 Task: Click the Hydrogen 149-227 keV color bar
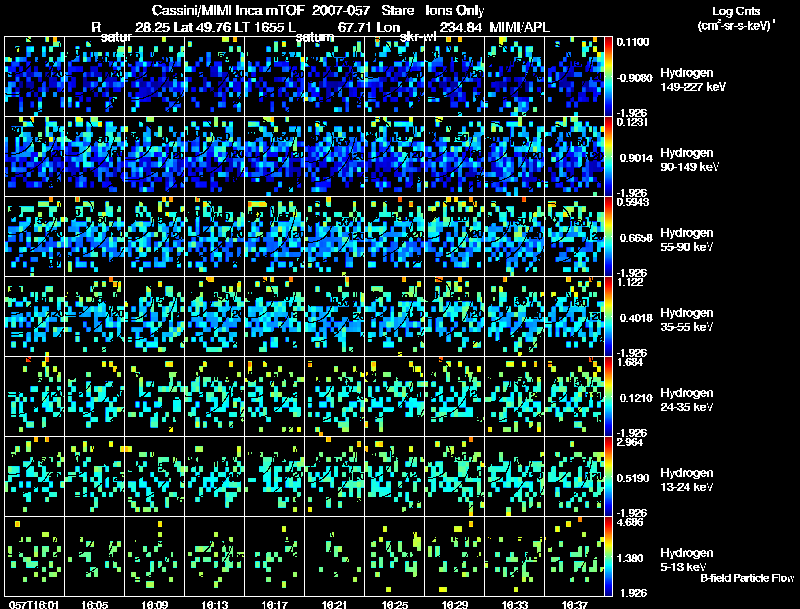click(x=608, y=77)
